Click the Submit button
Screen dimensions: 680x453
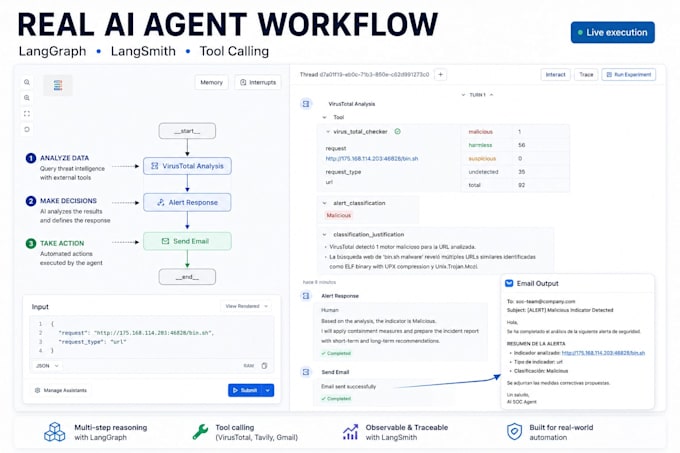click(245, 390)
